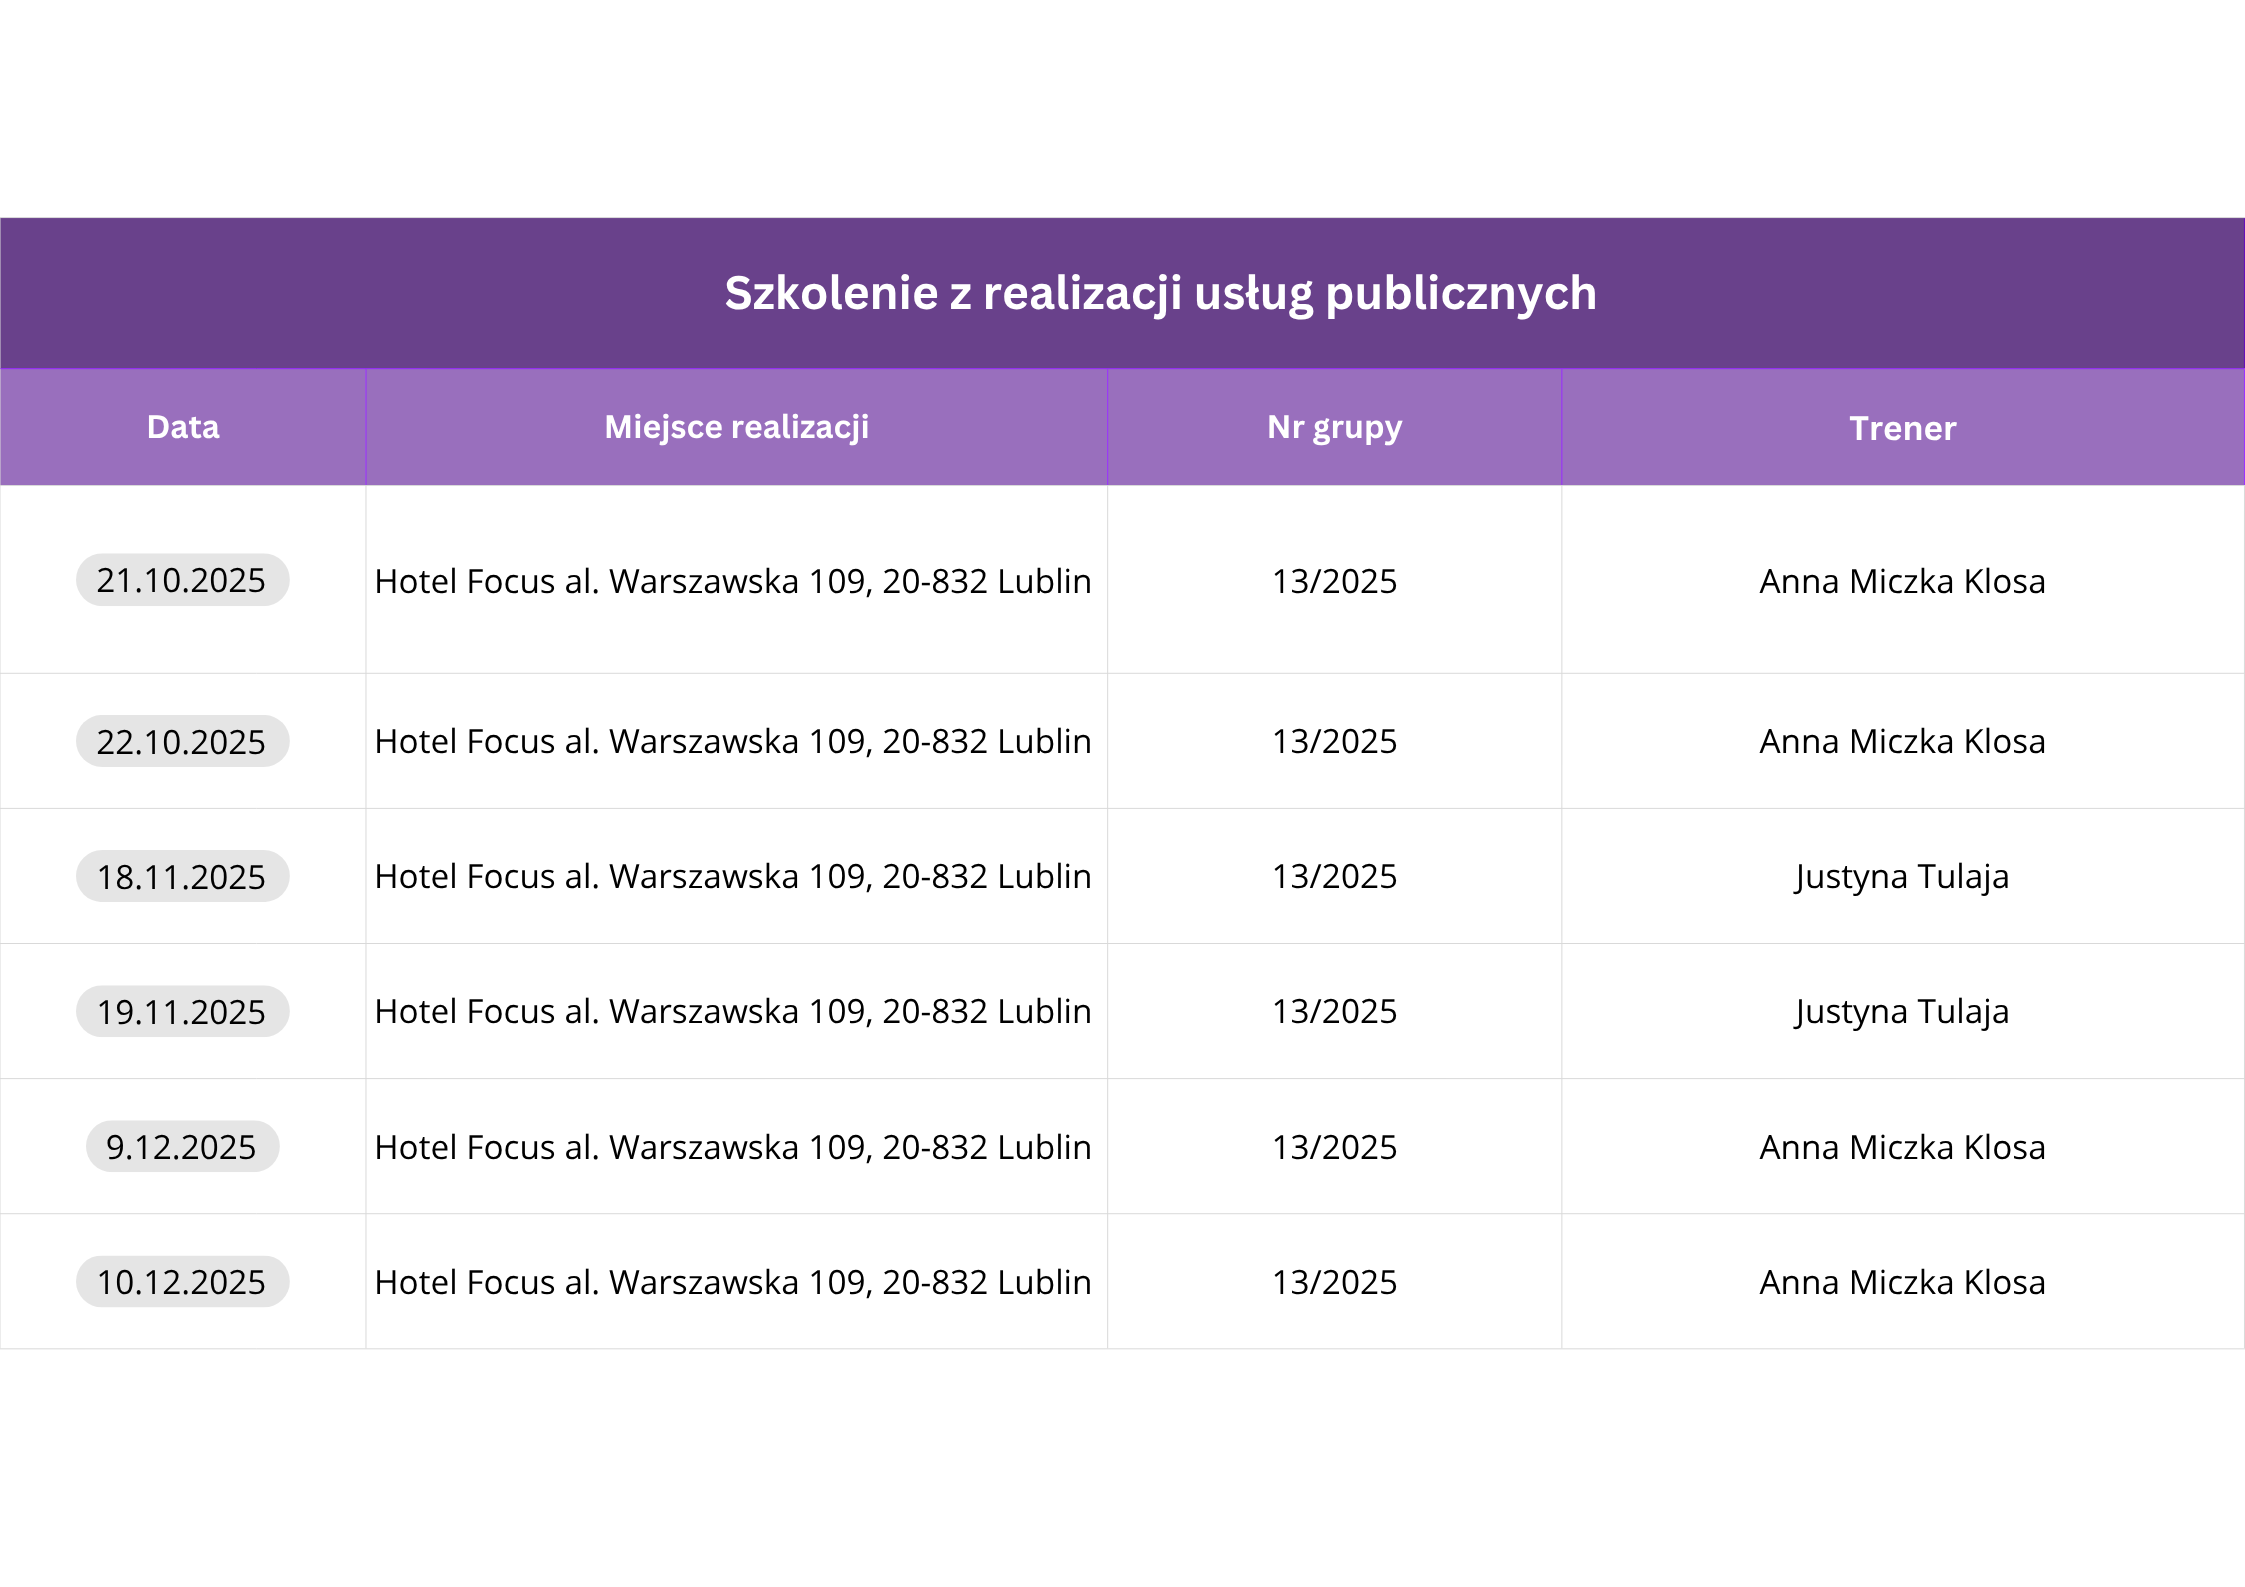This screenshot has height=1587, width=2245.
Task: Click the 'Trener' column header
Action: coord(1902,428)
